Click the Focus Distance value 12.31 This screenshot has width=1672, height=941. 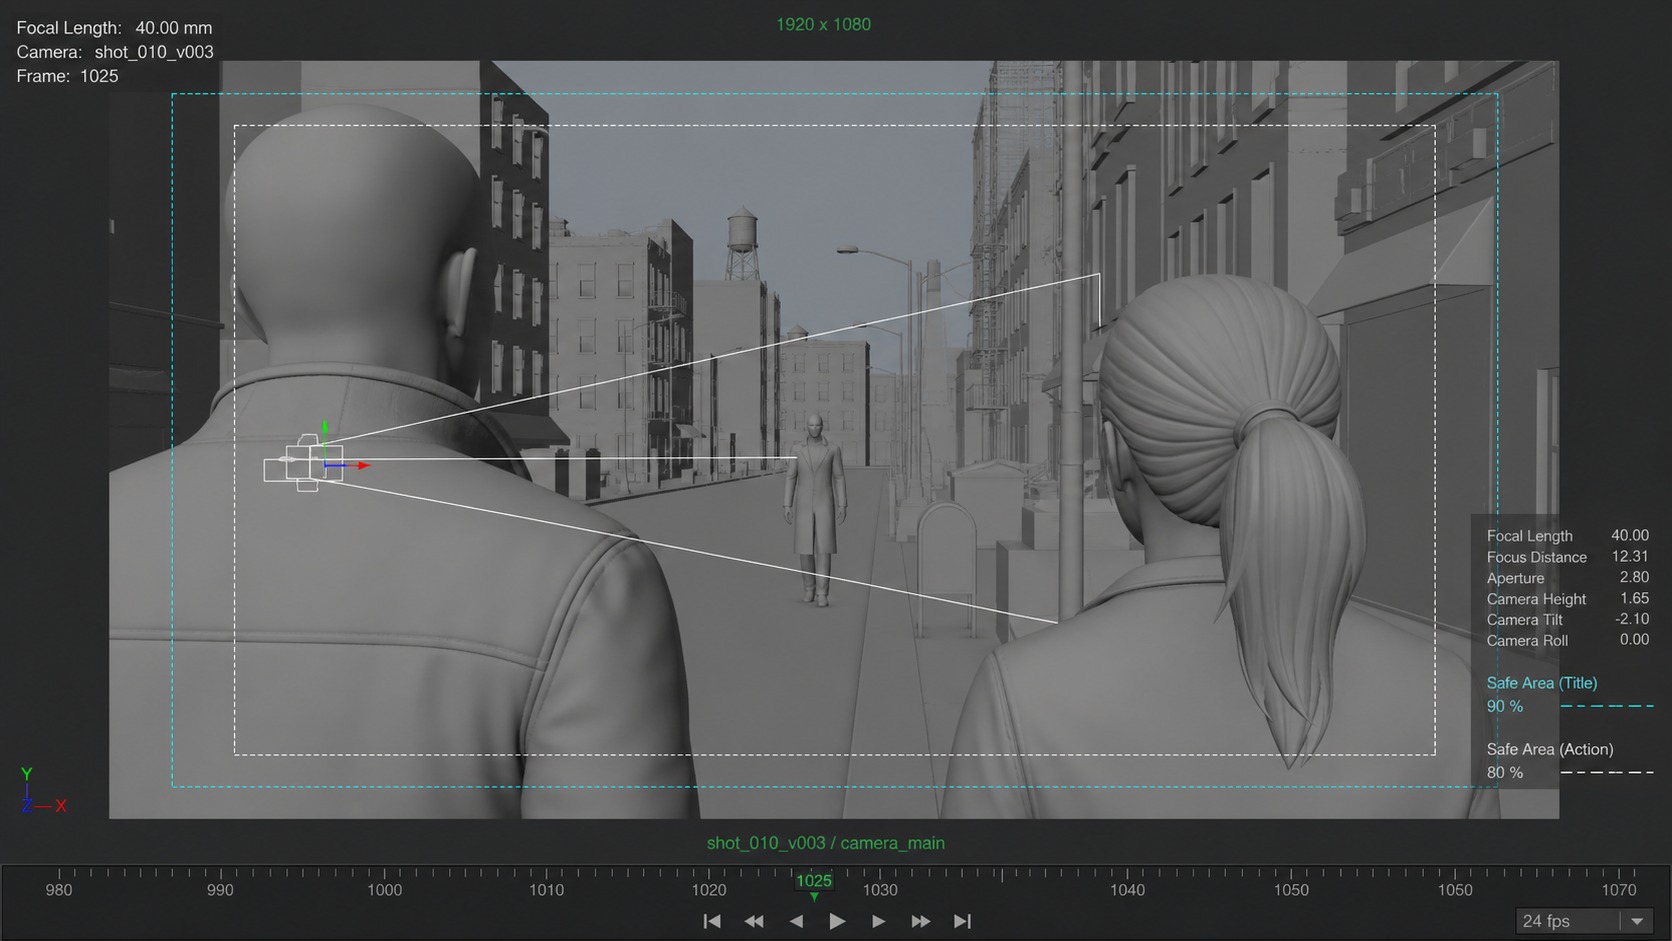click(1630, 556)
